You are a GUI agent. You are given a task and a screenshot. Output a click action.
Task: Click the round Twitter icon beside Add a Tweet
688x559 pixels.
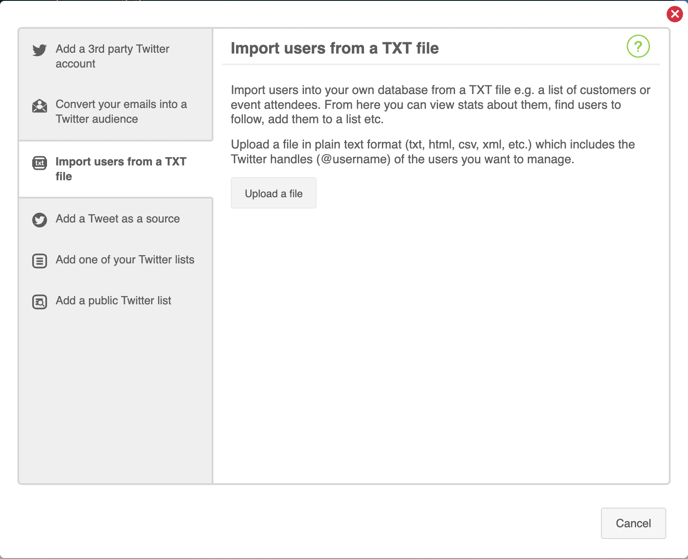point(39,219)
